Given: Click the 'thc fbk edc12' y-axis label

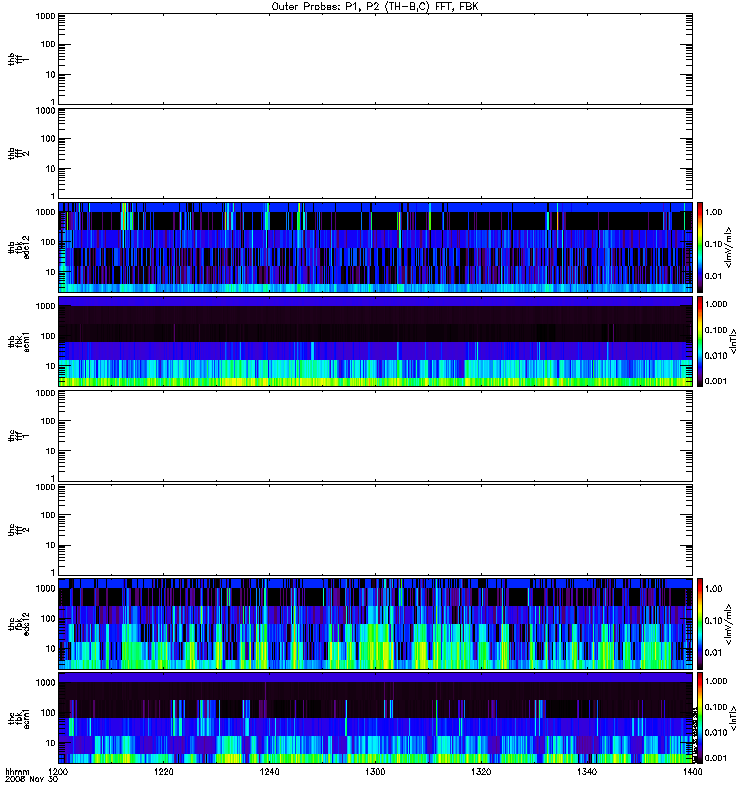Looking at the screenshot, I should [x=18, y=624].
